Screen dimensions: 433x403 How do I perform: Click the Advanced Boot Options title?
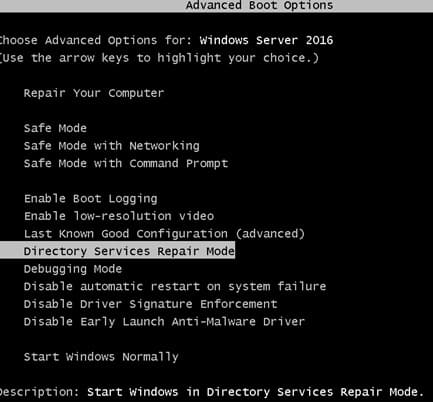tap(259, 6)
